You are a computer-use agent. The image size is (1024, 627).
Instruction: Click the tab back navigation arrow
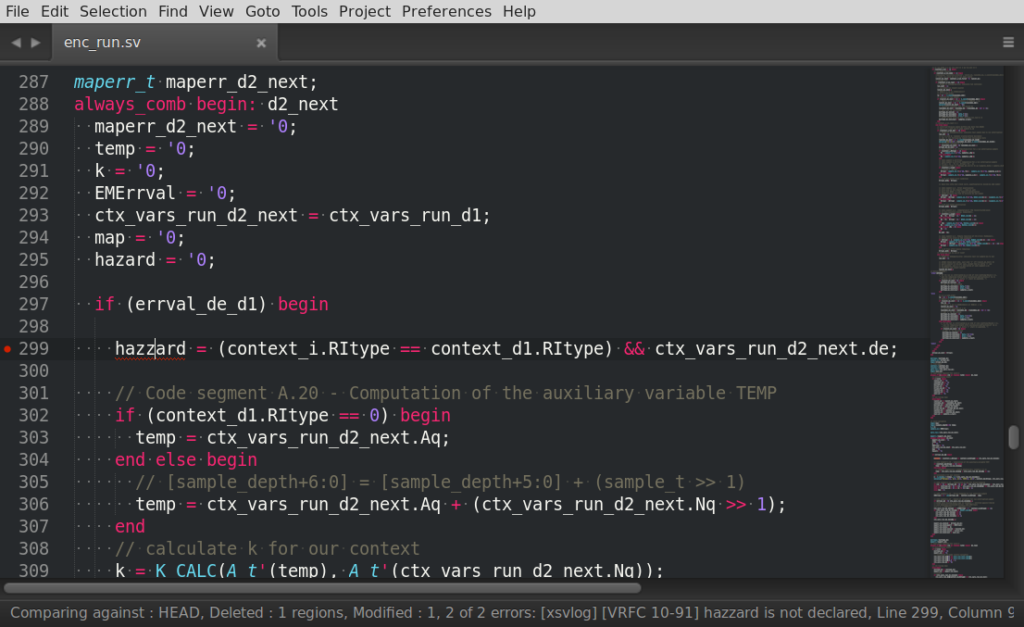click(x=16, y=43)
